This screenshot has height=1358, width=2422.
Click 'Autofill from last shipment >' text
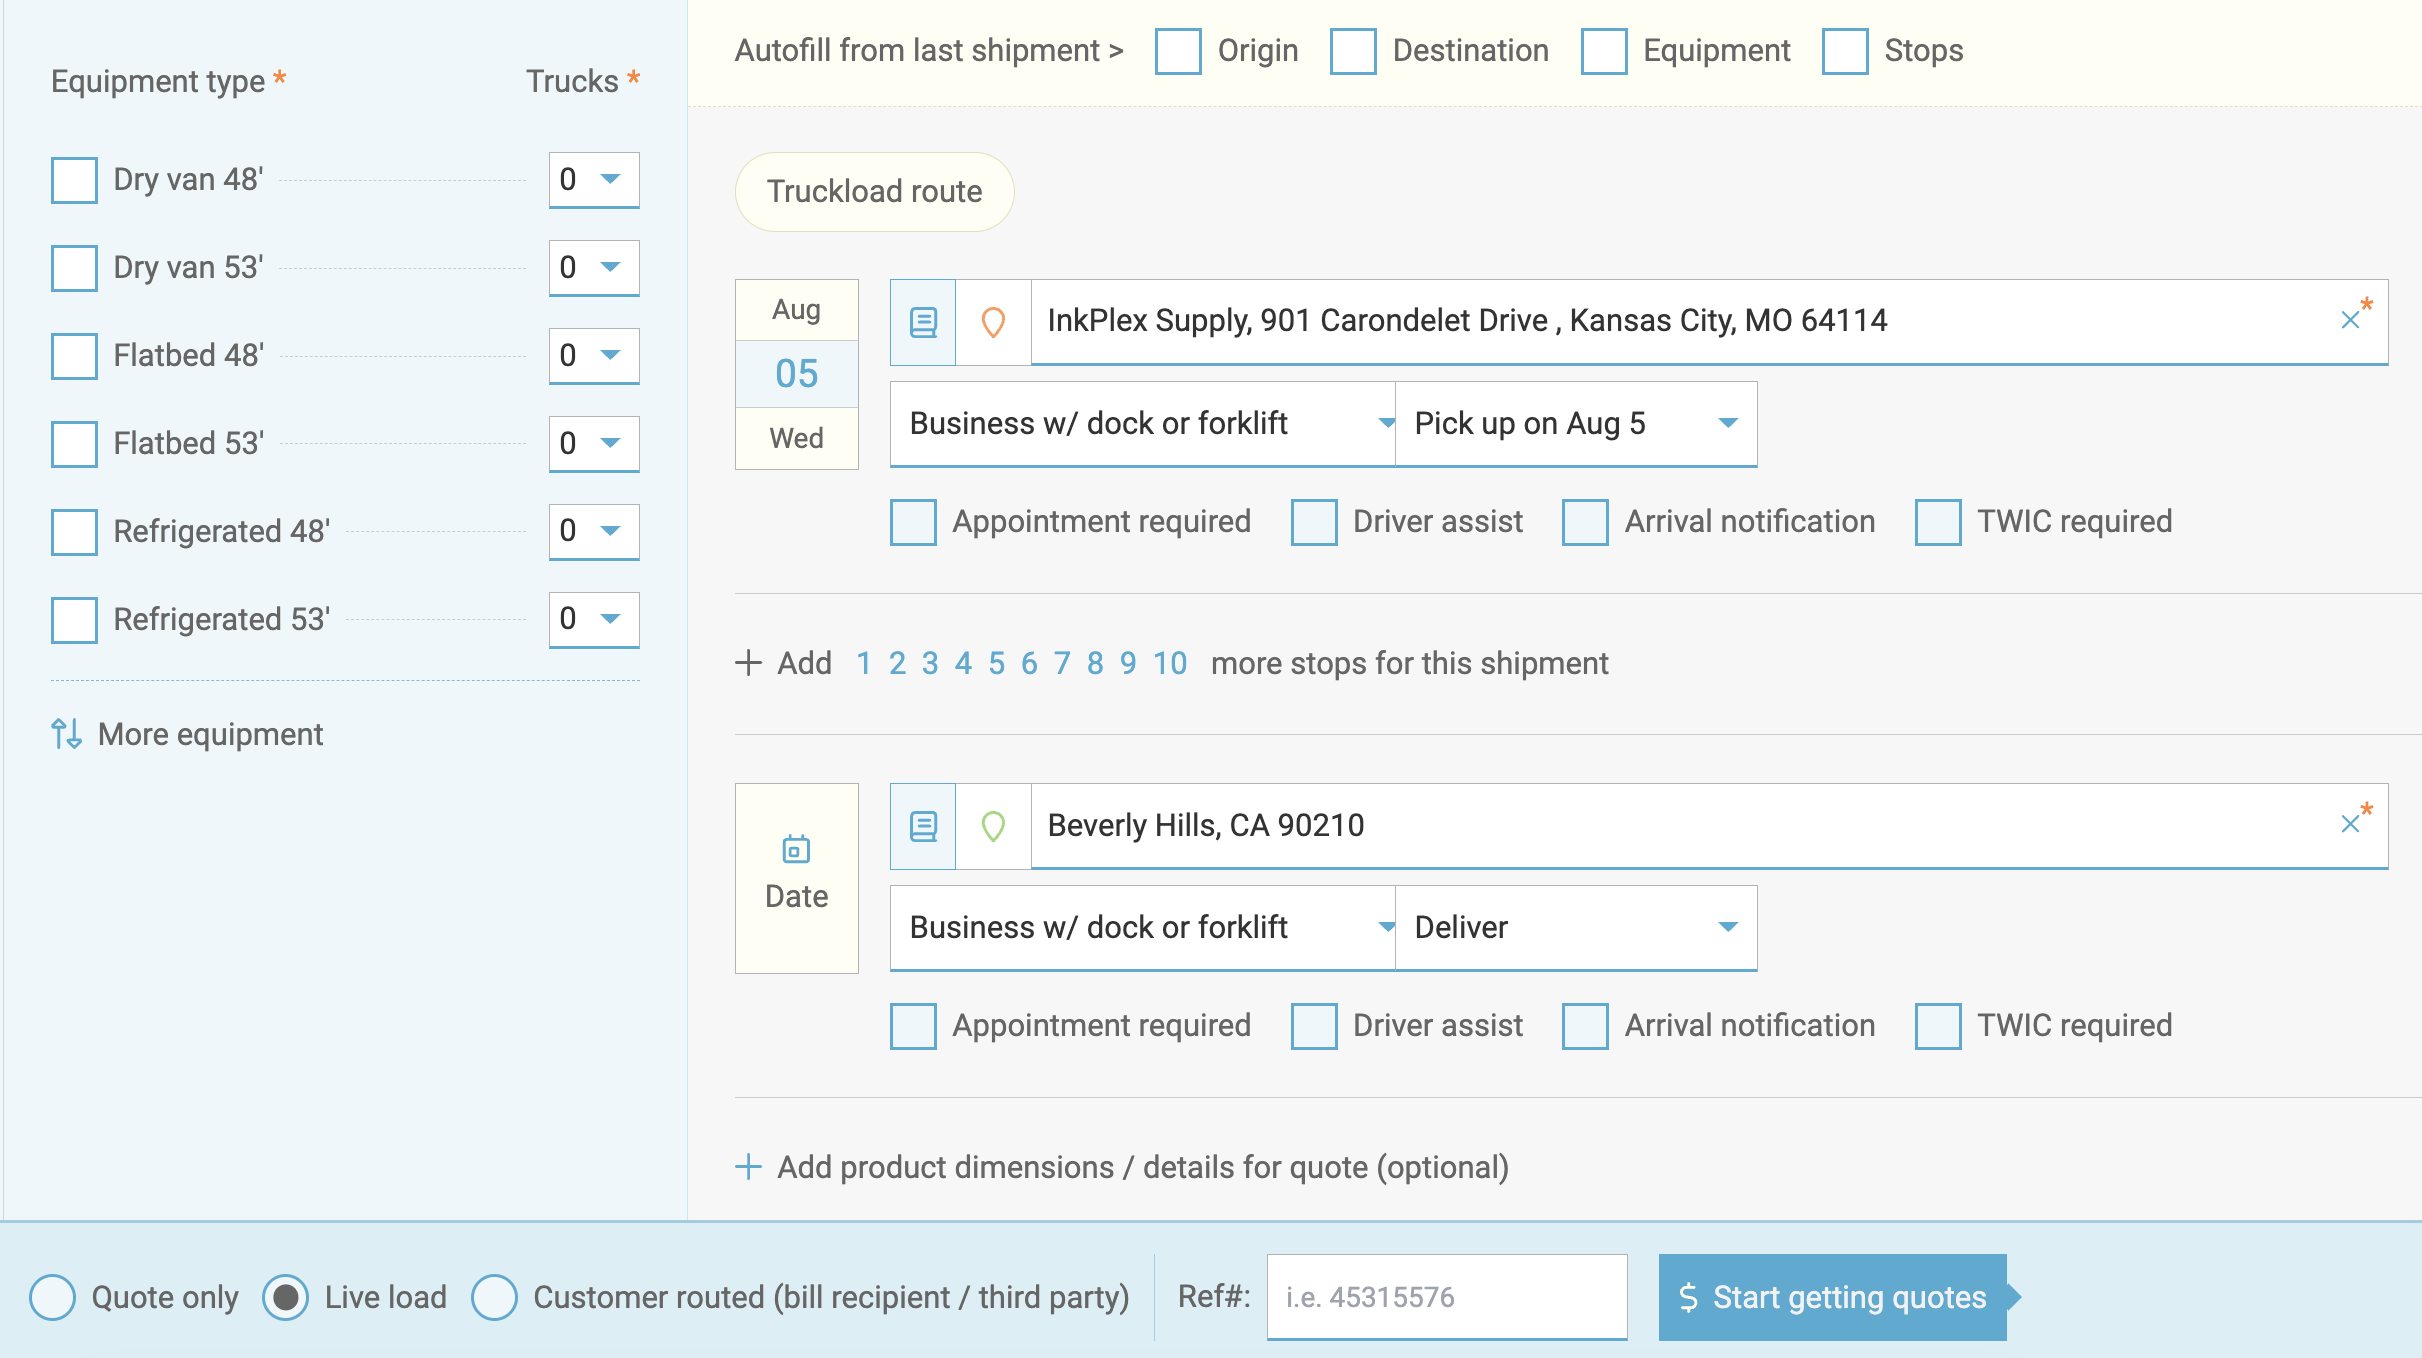click(x=929, y=51)
